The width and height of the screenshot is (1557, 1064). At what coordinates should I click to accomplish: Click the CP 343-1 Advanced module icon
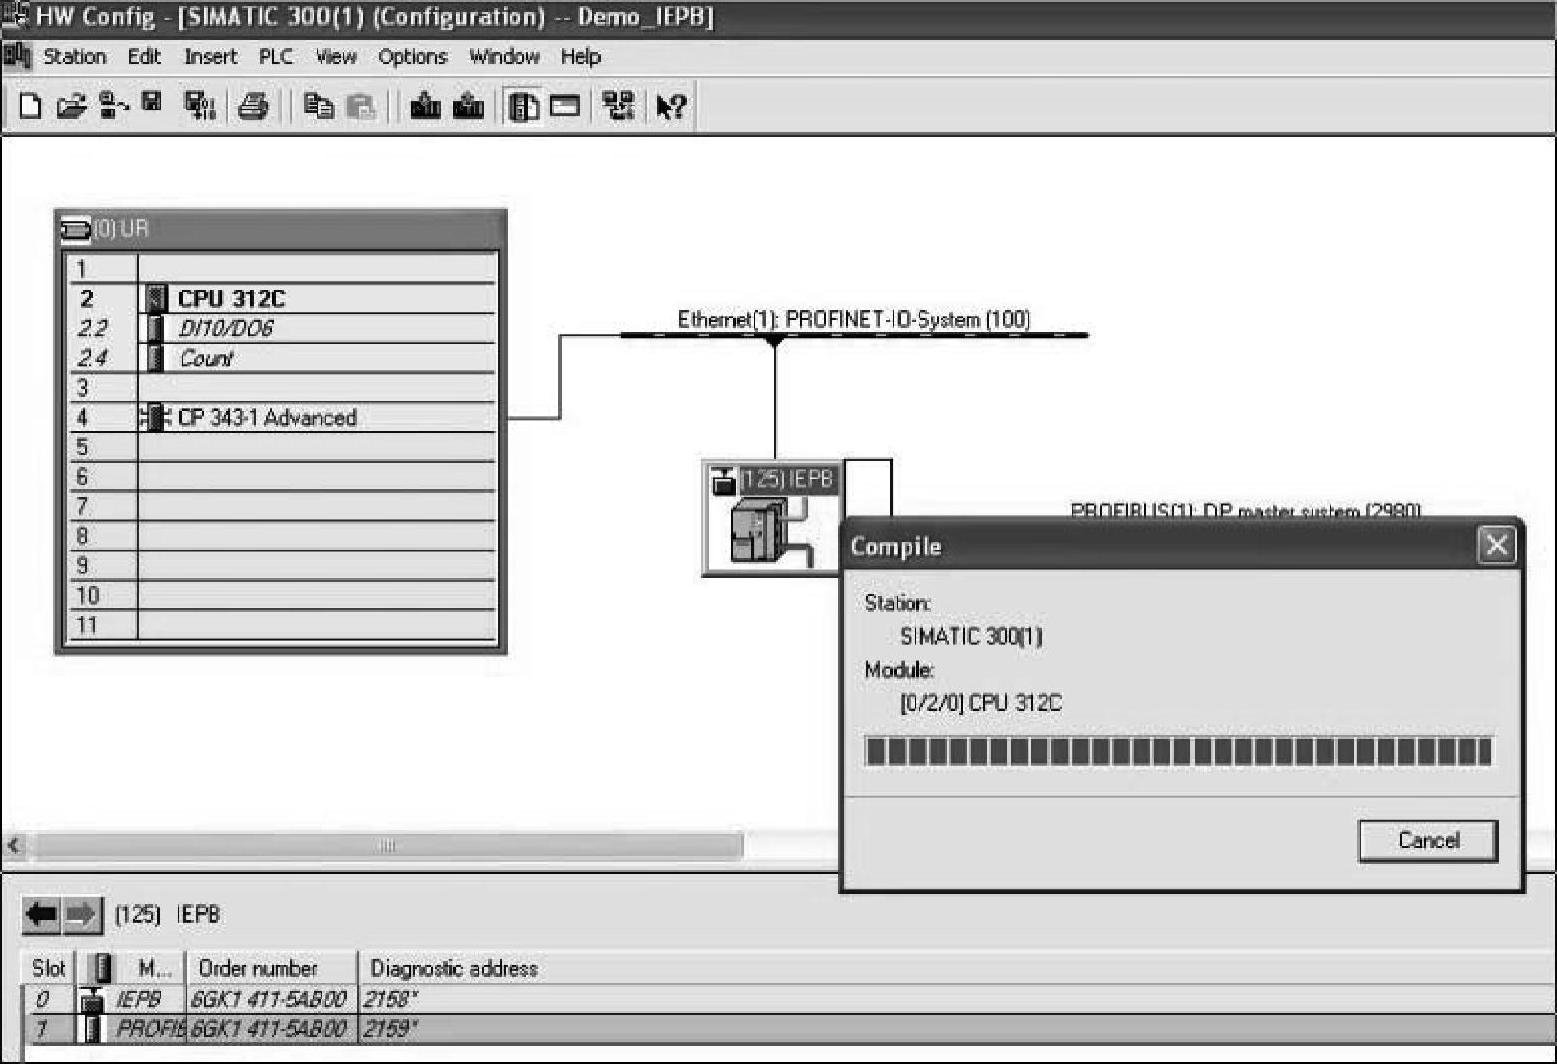tap(156, 417)
